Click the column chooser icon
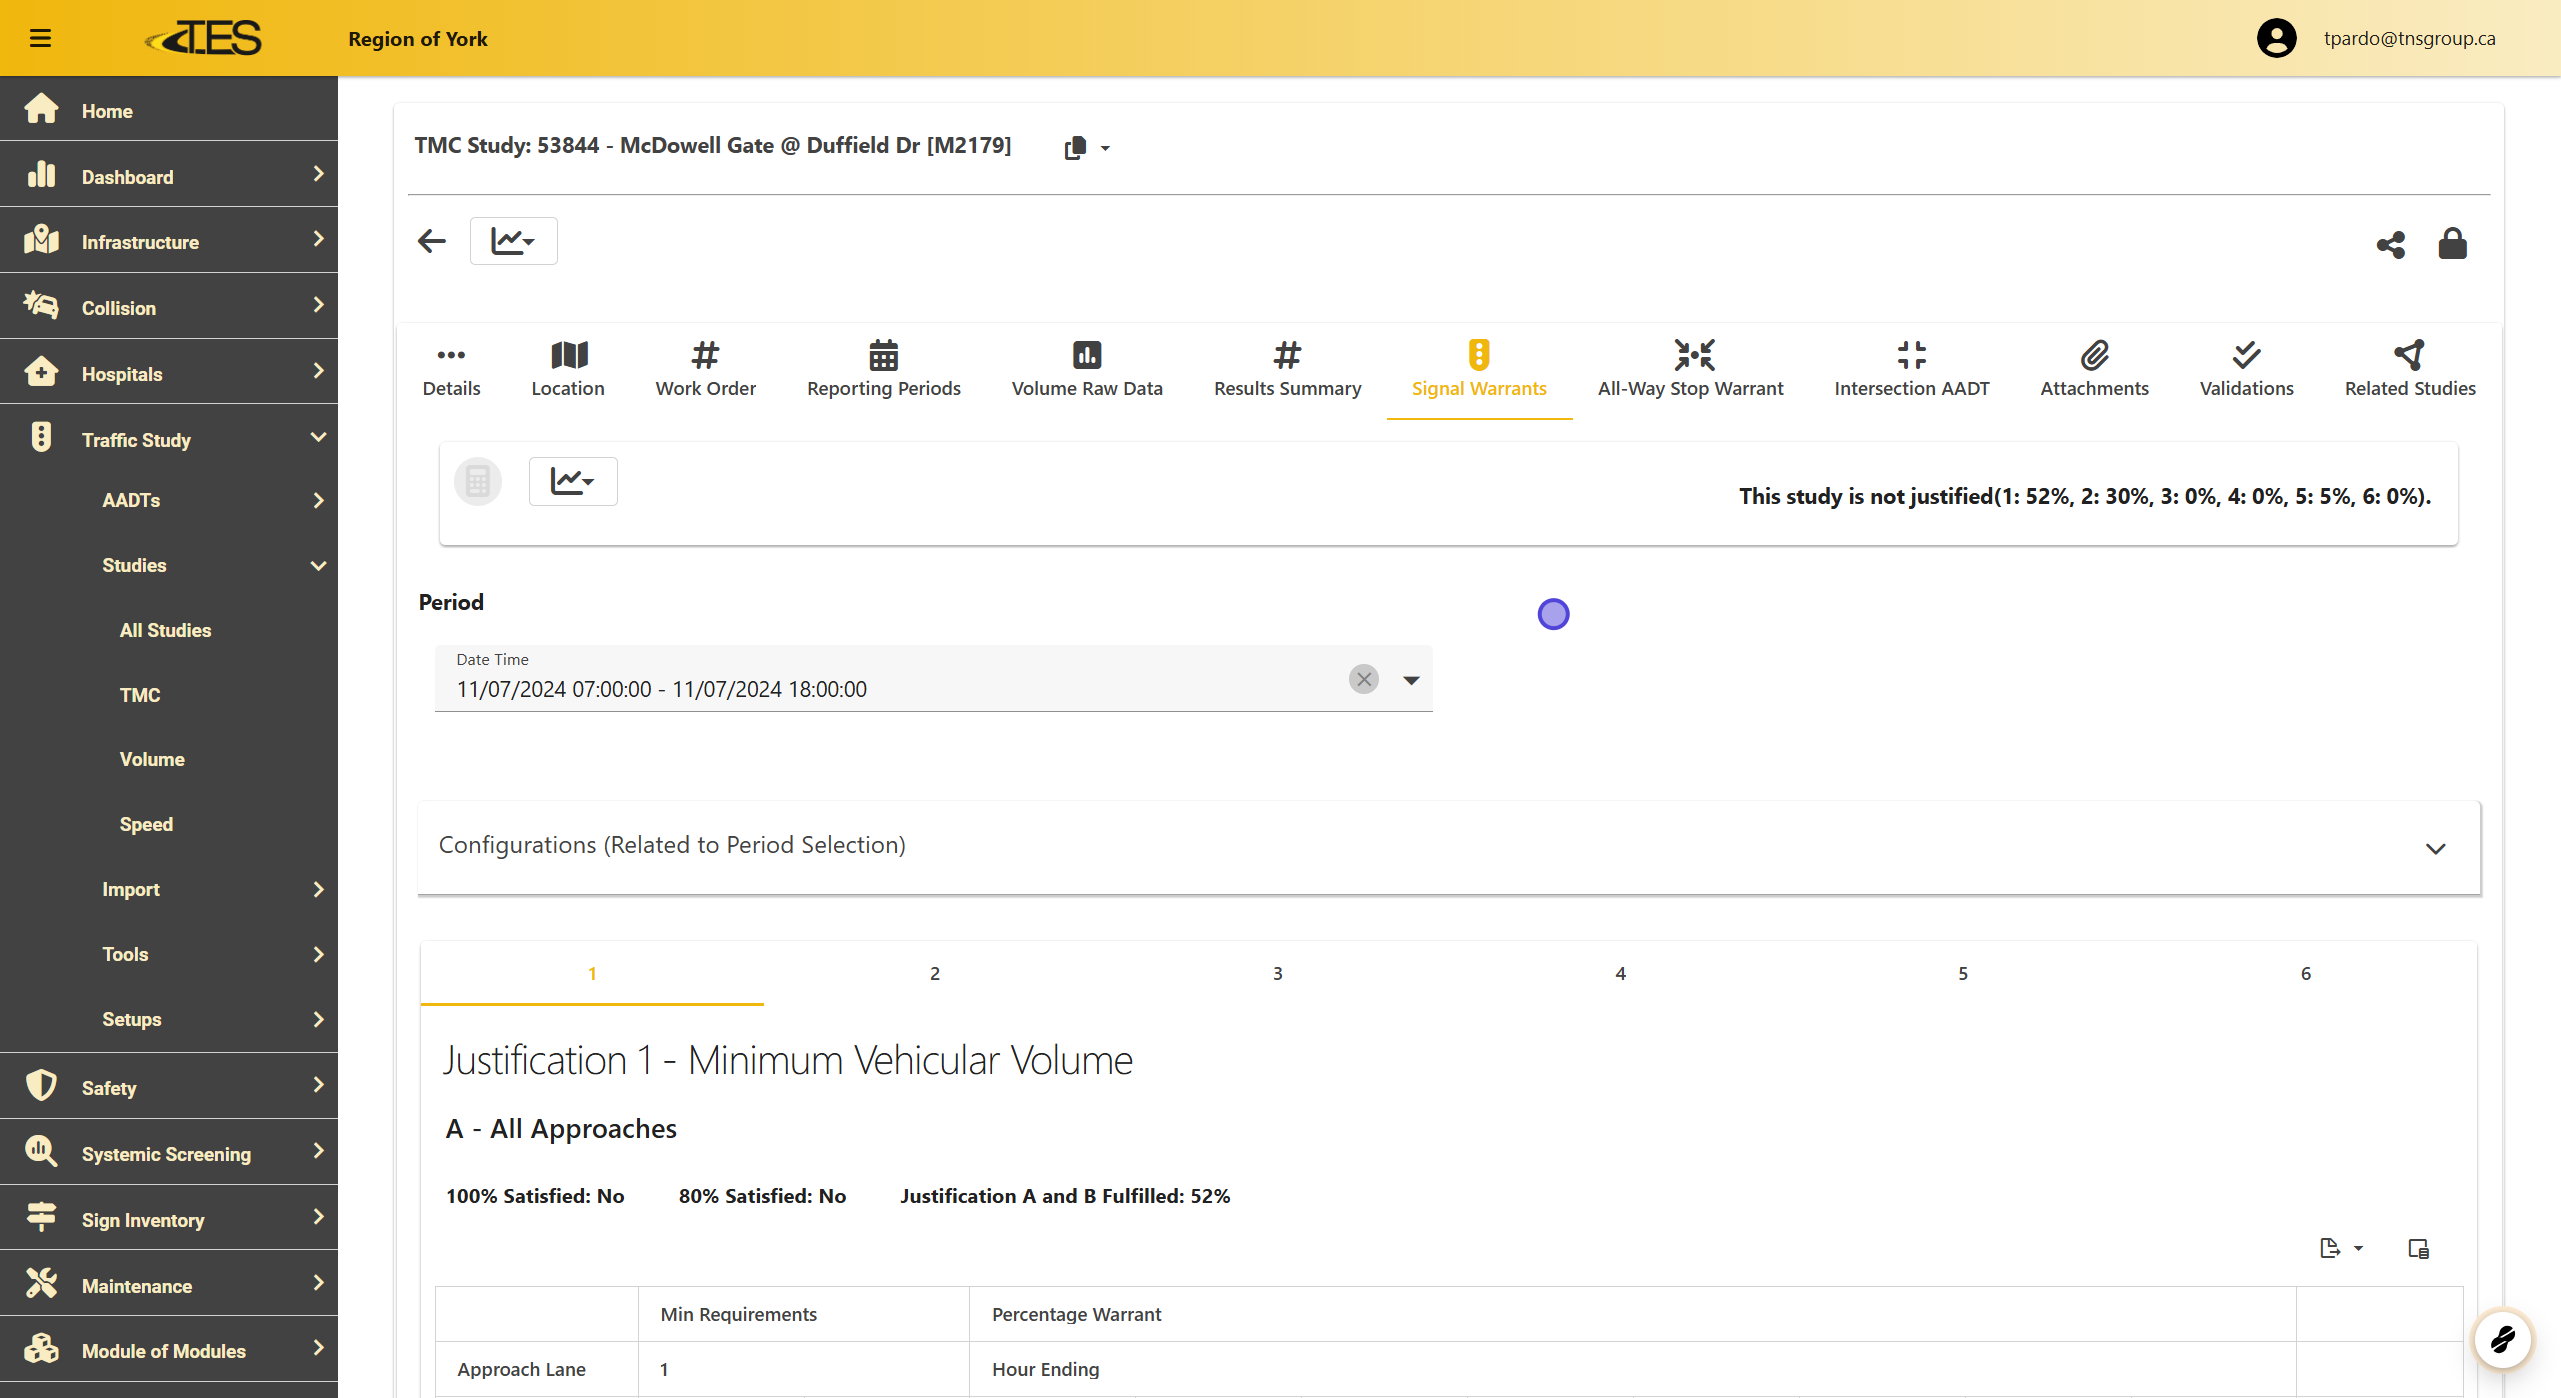The height and width of the screenshot is (1398, 2561). coord(2418,1248)
